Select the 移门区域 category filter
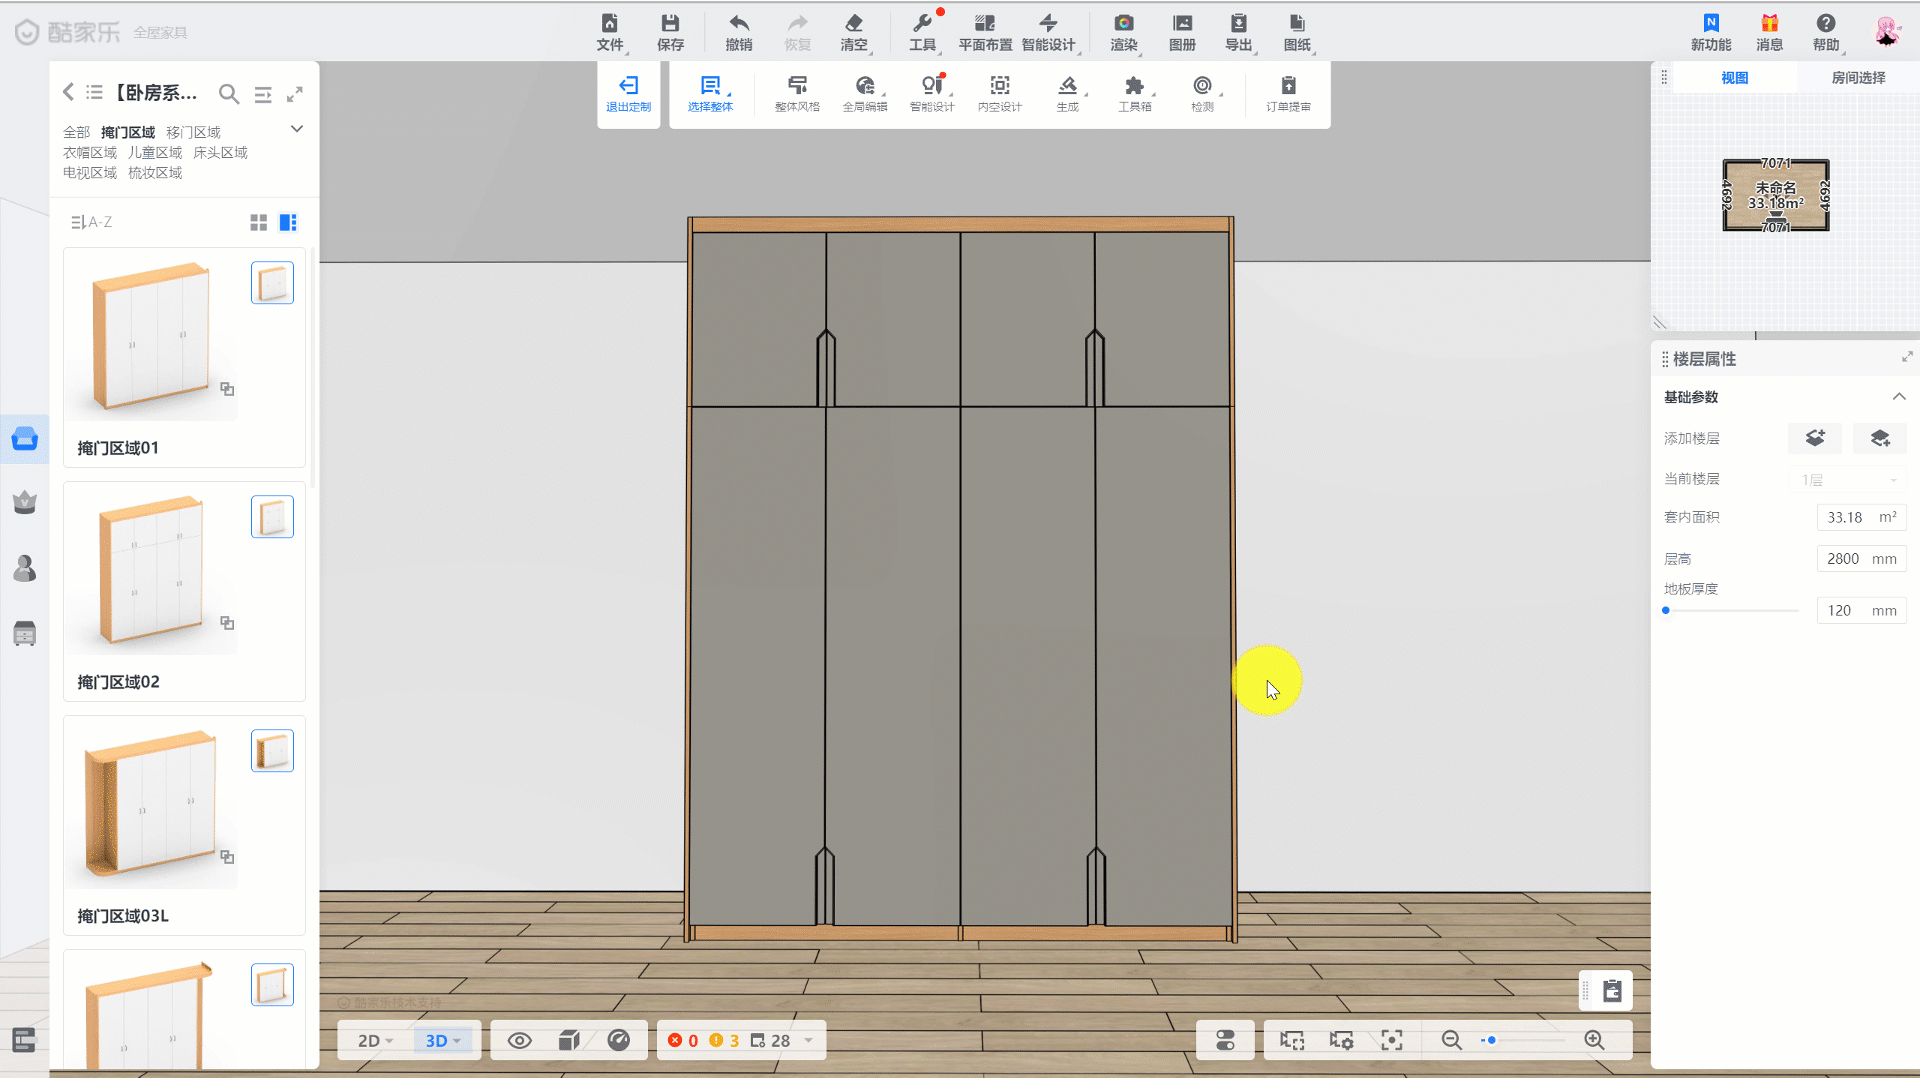This screenshot has height=1078, width=1920. click(193, 132)
